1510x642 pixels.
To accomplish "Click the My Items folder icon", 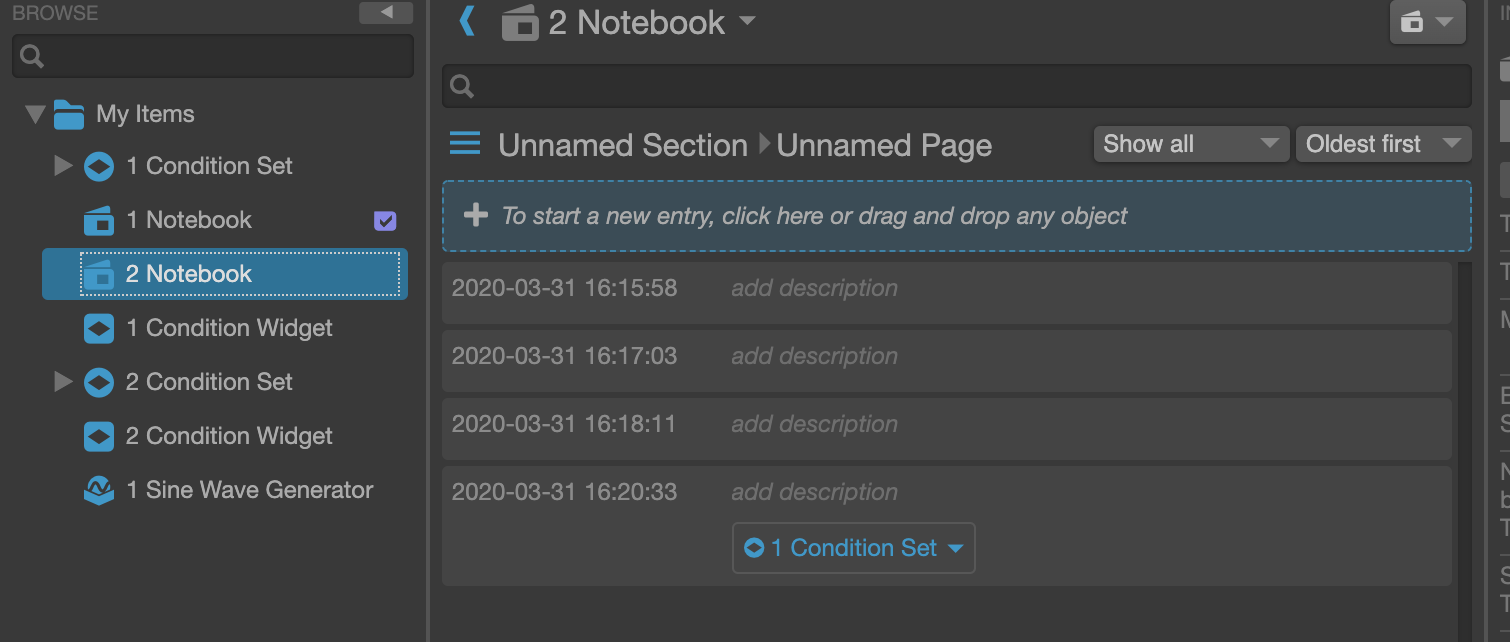I will [67, 113].
